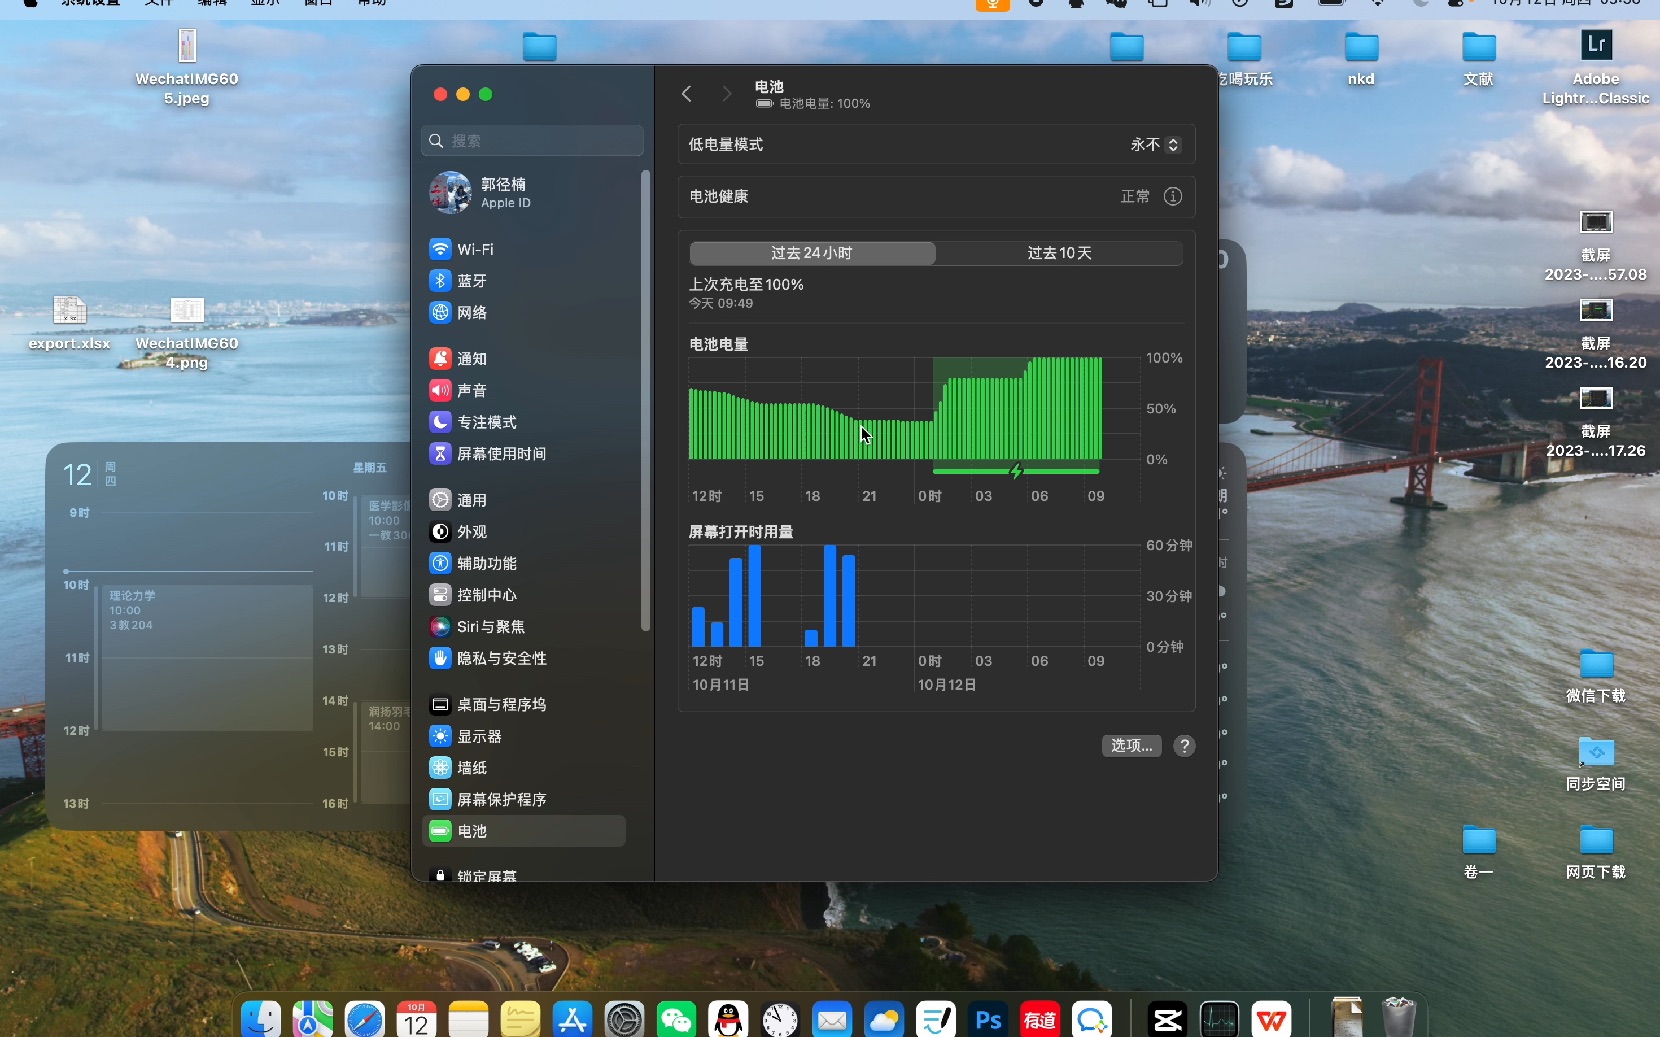Open 通知 notifications settings

524,359
